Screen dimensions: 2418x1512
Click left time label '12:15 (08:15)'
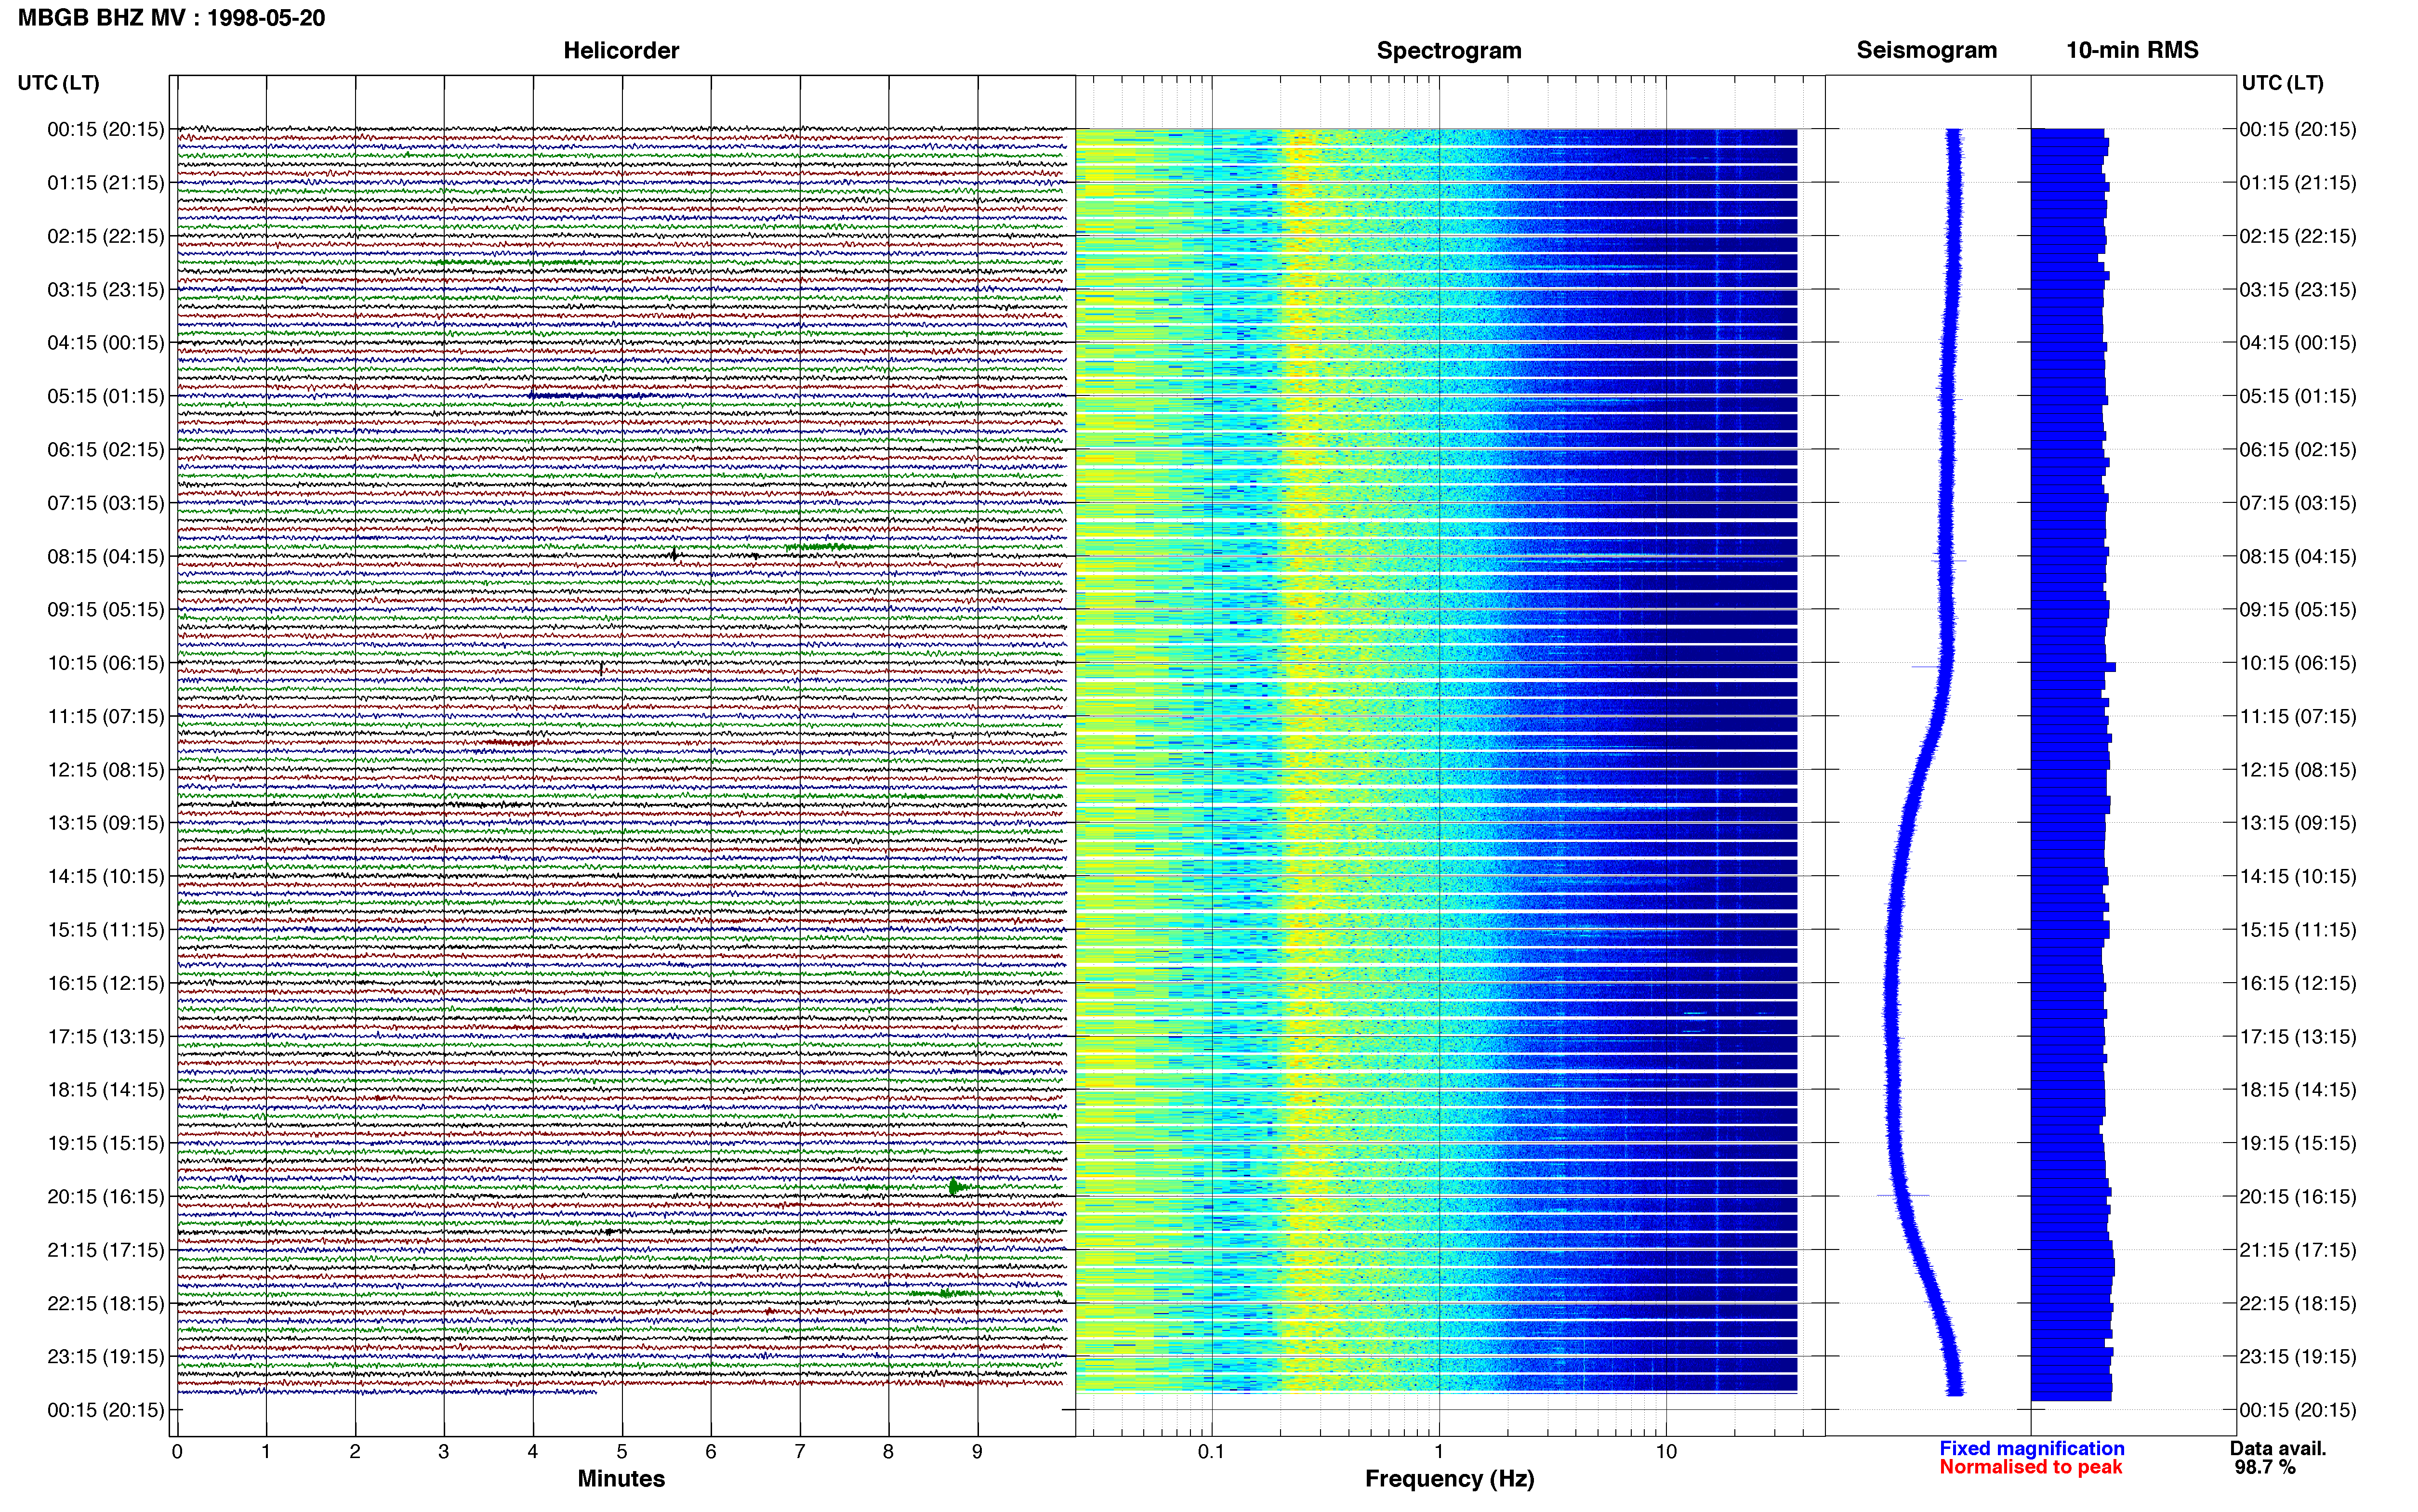[106, 770]
